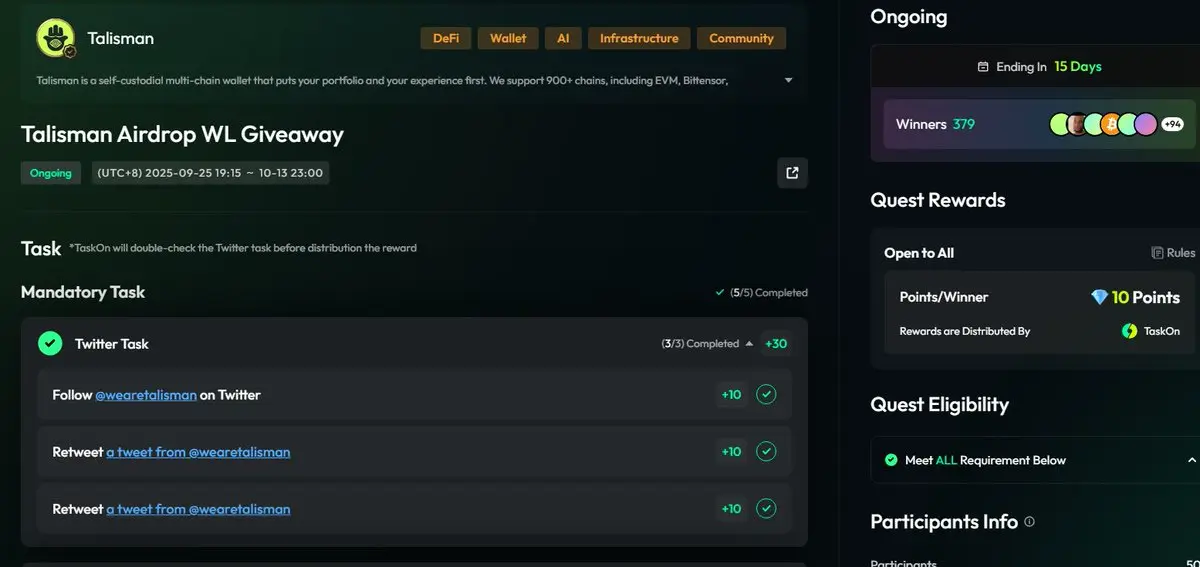Click the Talisman project name
The image size is (1200, 567).
click(x=121, y=39)
